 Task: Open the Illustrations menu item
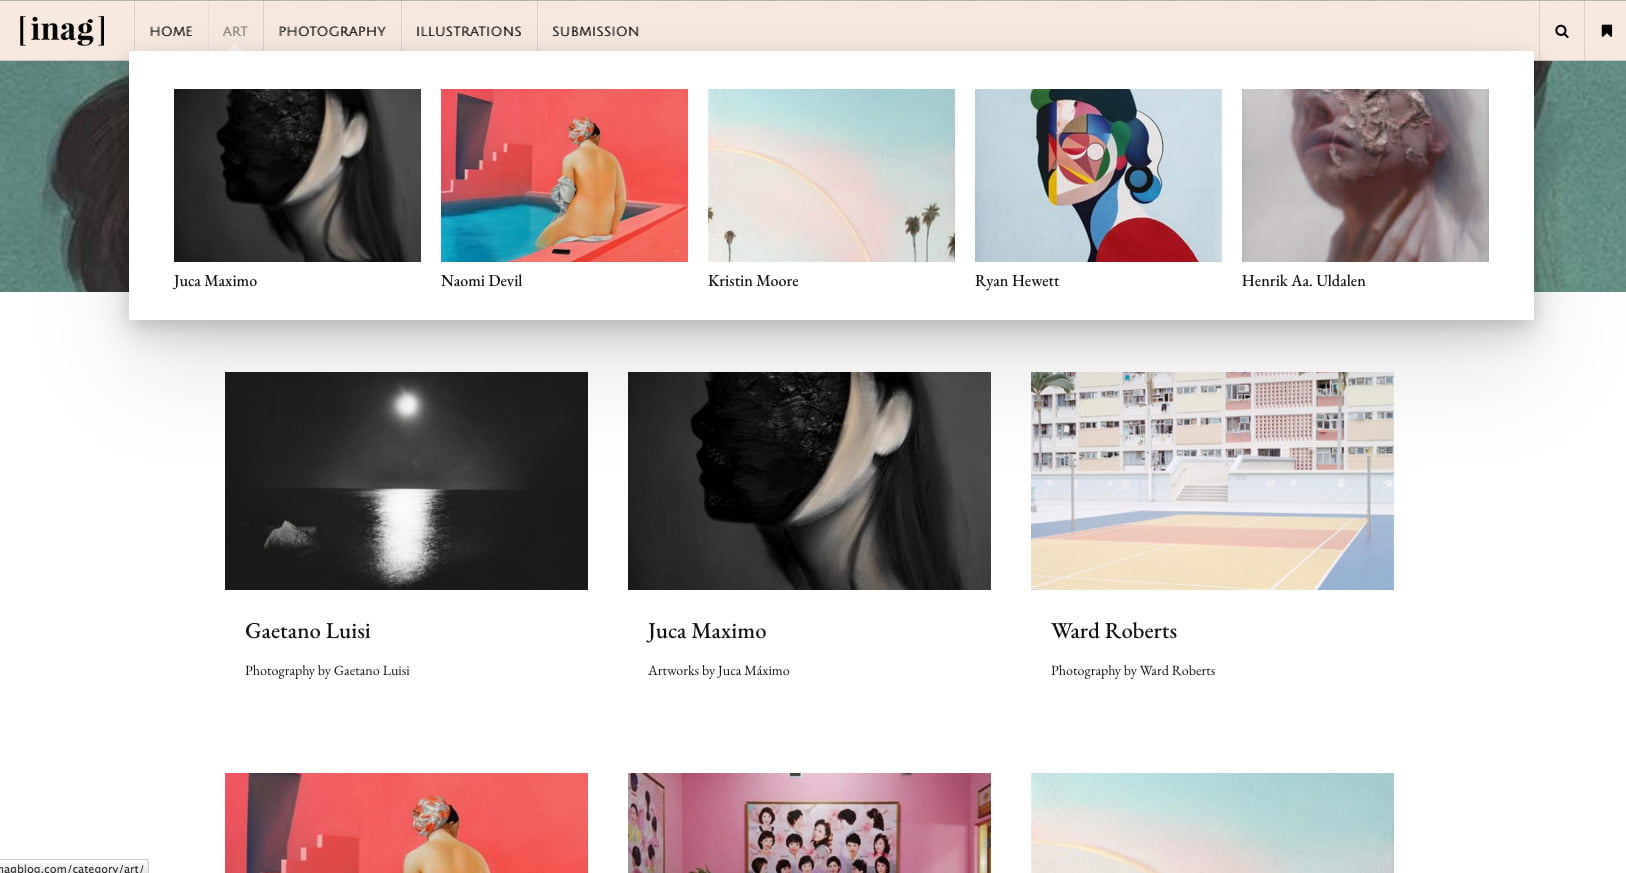coord(468,31)
